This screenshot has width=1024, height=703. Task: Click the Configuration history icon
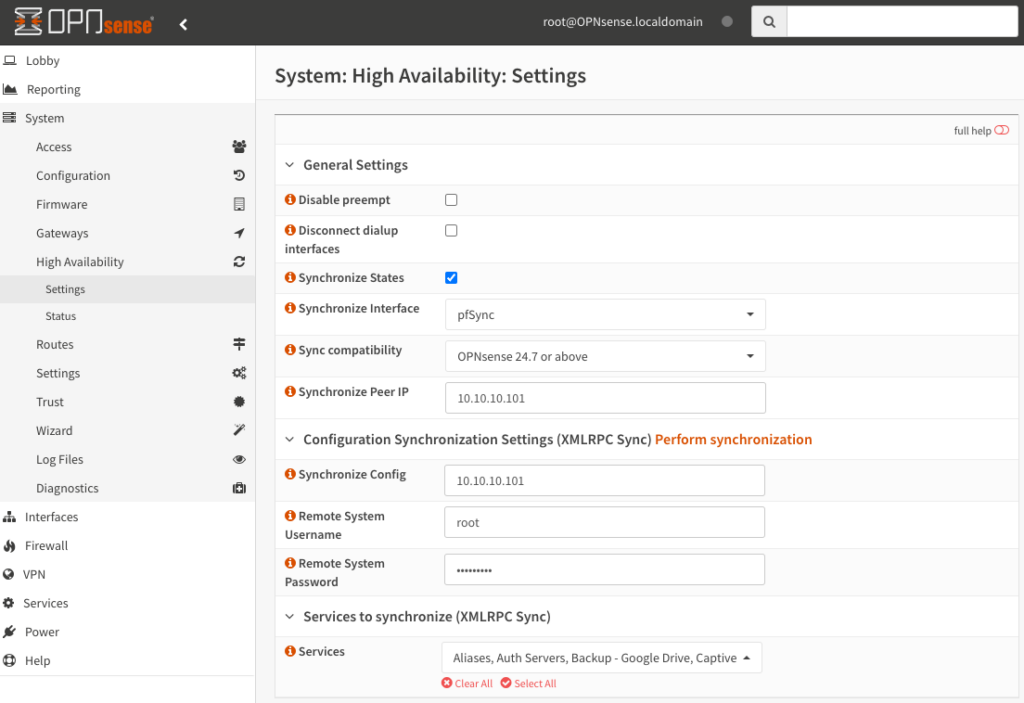pos(239,175)
